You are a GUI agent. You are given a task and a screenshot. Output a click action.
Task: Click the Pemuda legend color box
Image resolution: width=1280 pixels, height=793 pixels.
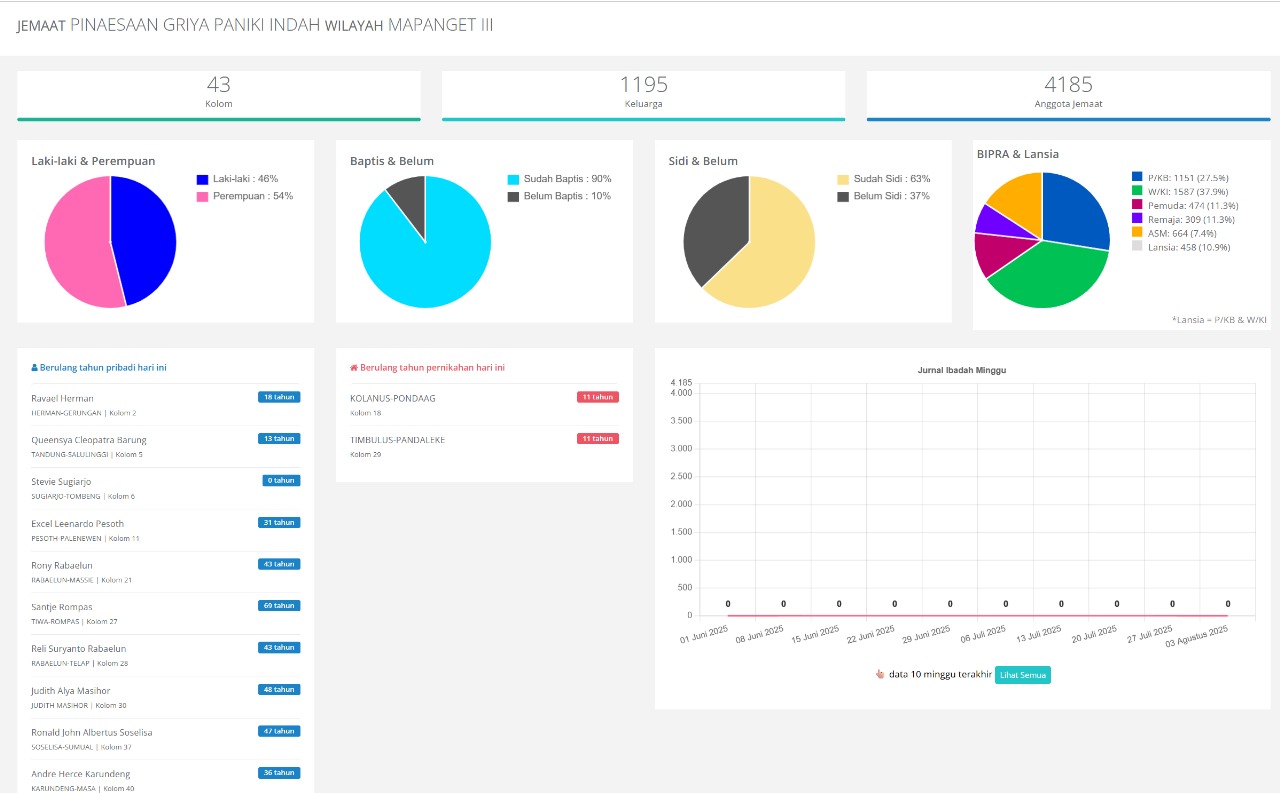coord(1138,205)
